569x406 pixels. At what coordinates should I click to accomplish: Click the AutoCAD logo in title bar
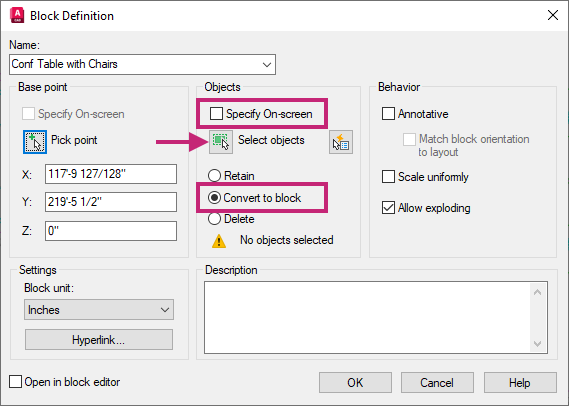(x=17, y=16)
